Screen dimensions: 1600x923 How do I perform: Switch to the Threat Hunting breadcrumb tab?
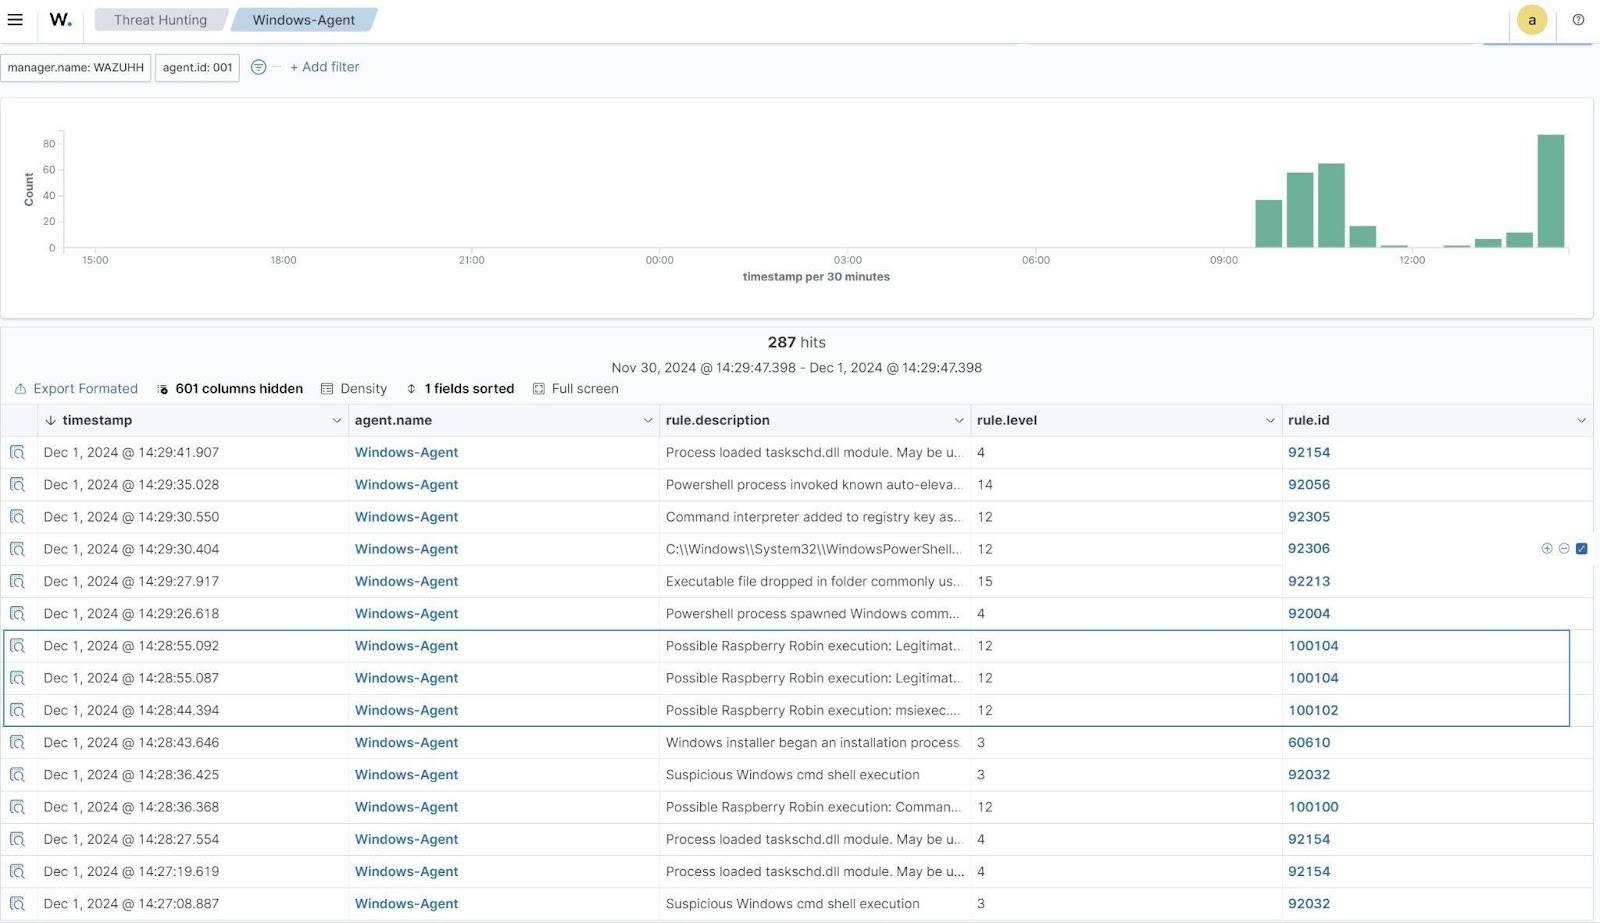160,20
